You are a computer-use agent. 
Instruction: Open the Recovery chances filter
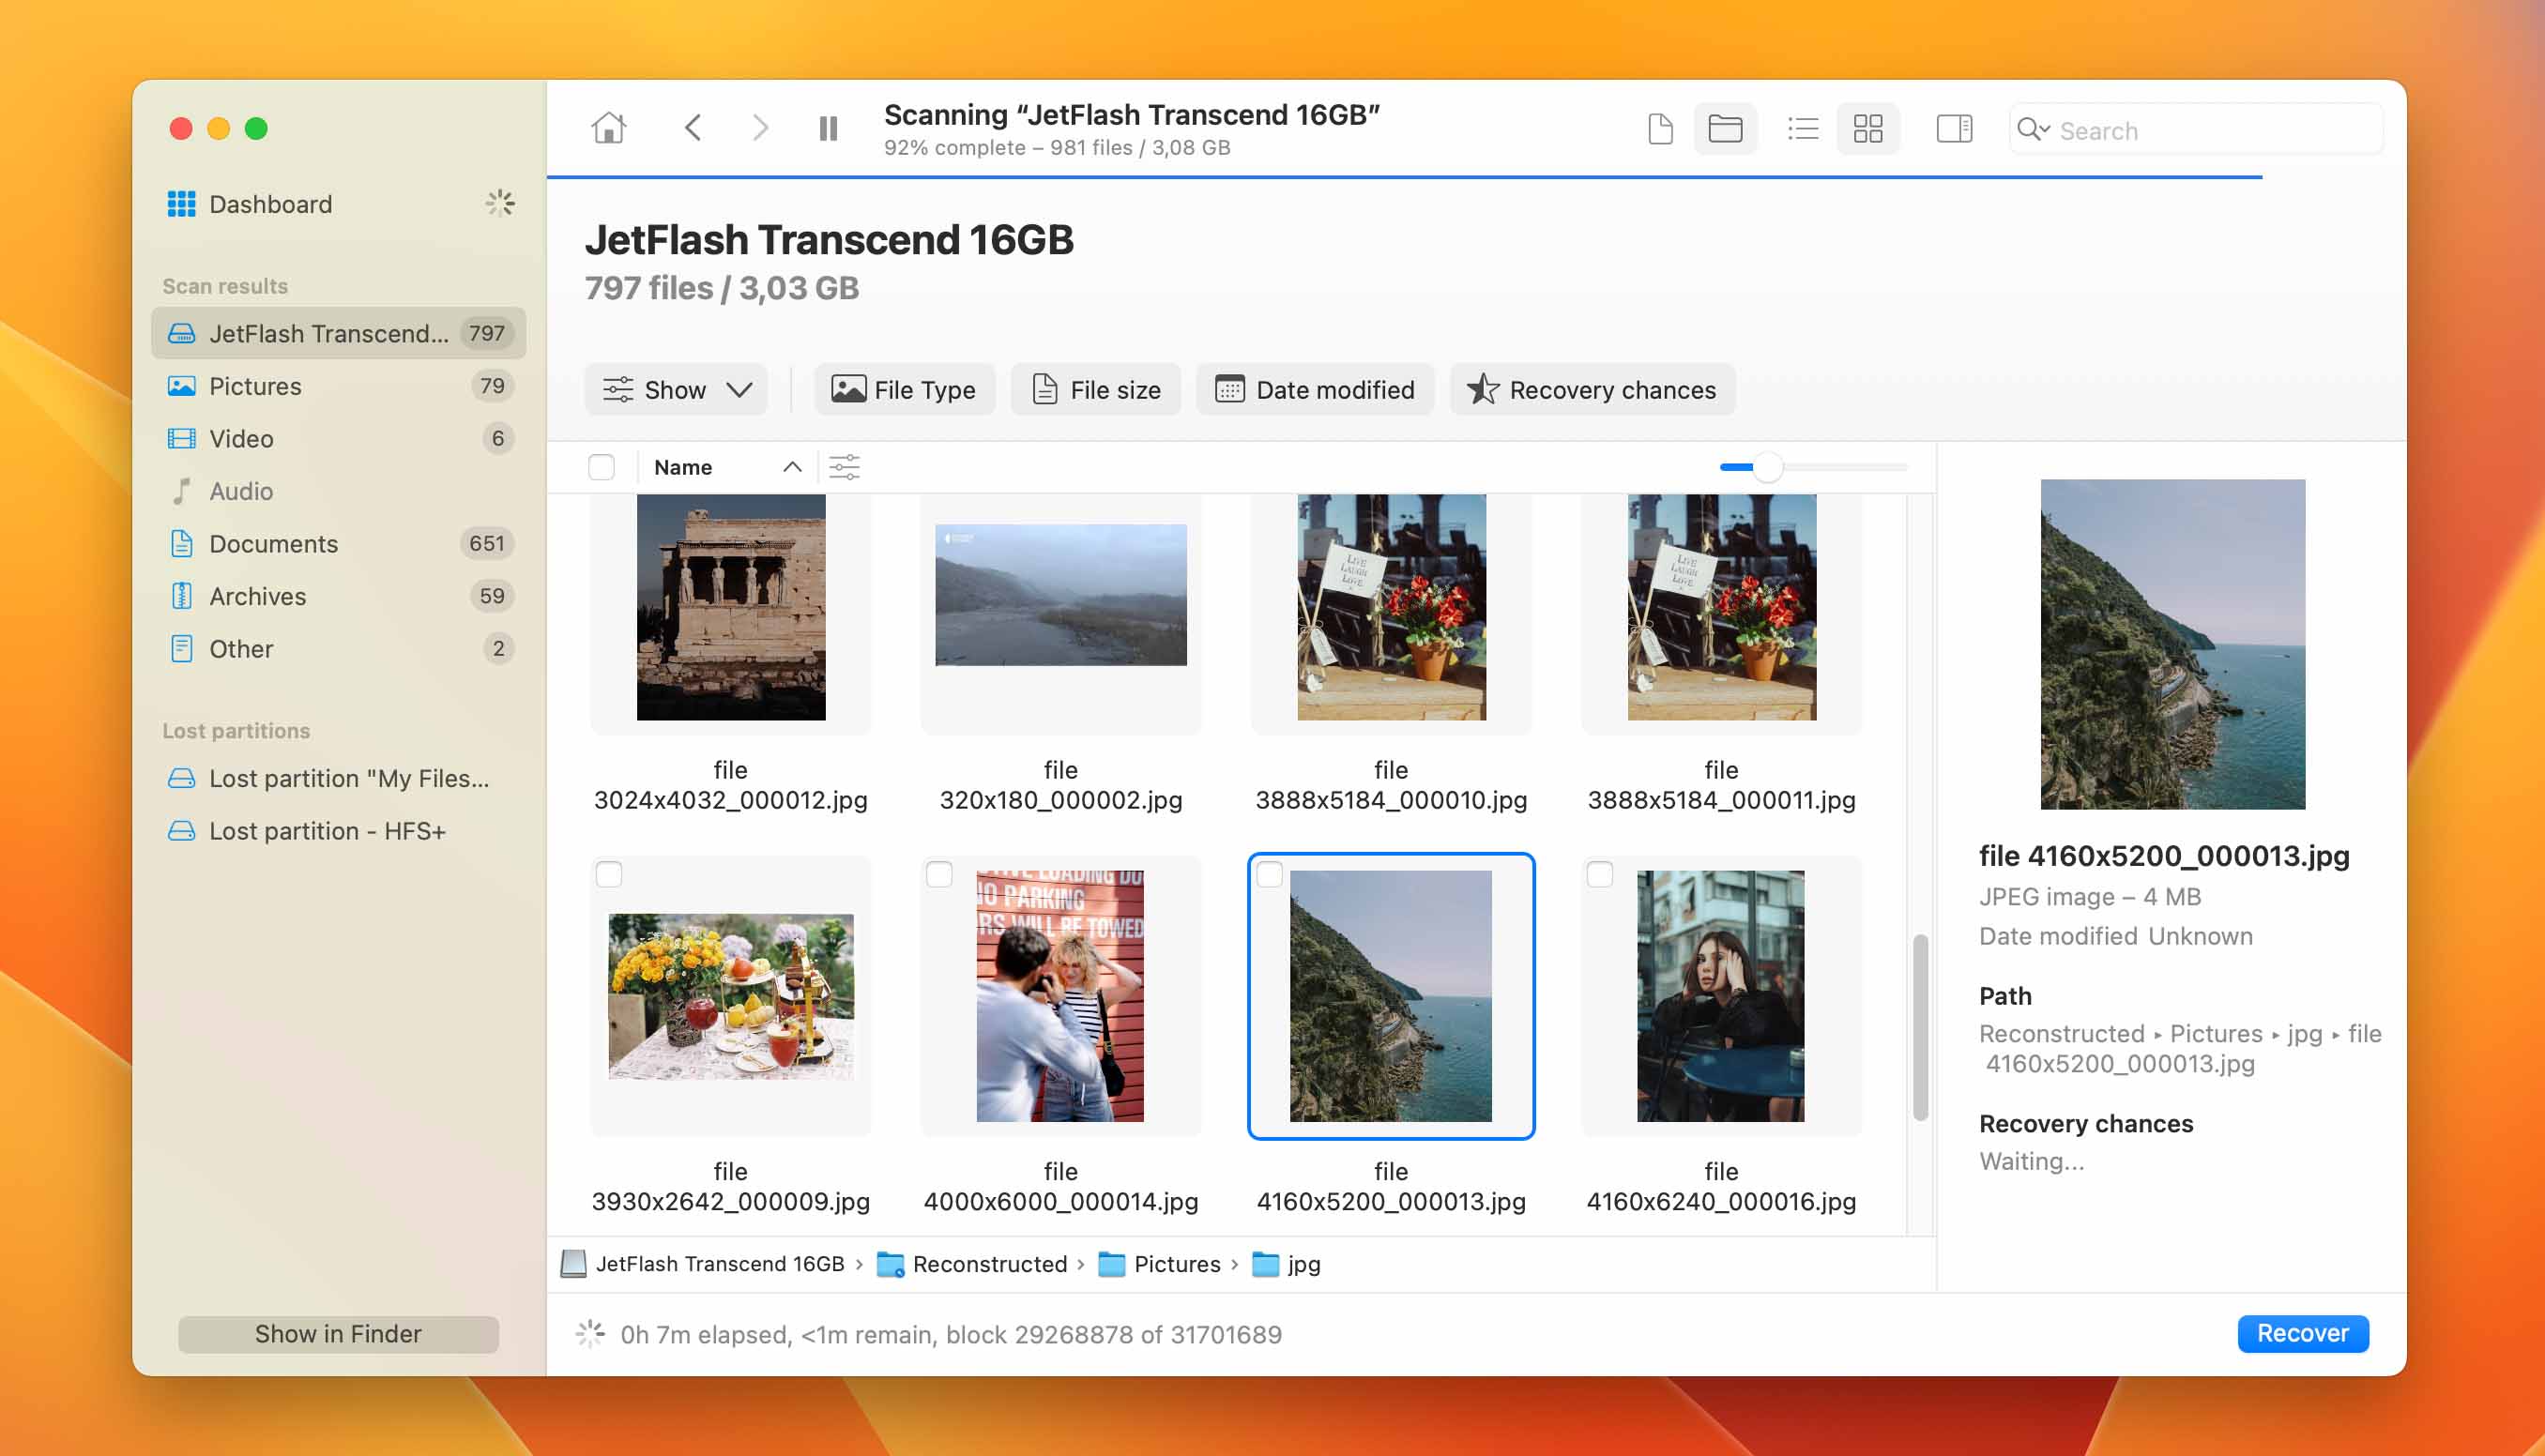[1592, 390]
